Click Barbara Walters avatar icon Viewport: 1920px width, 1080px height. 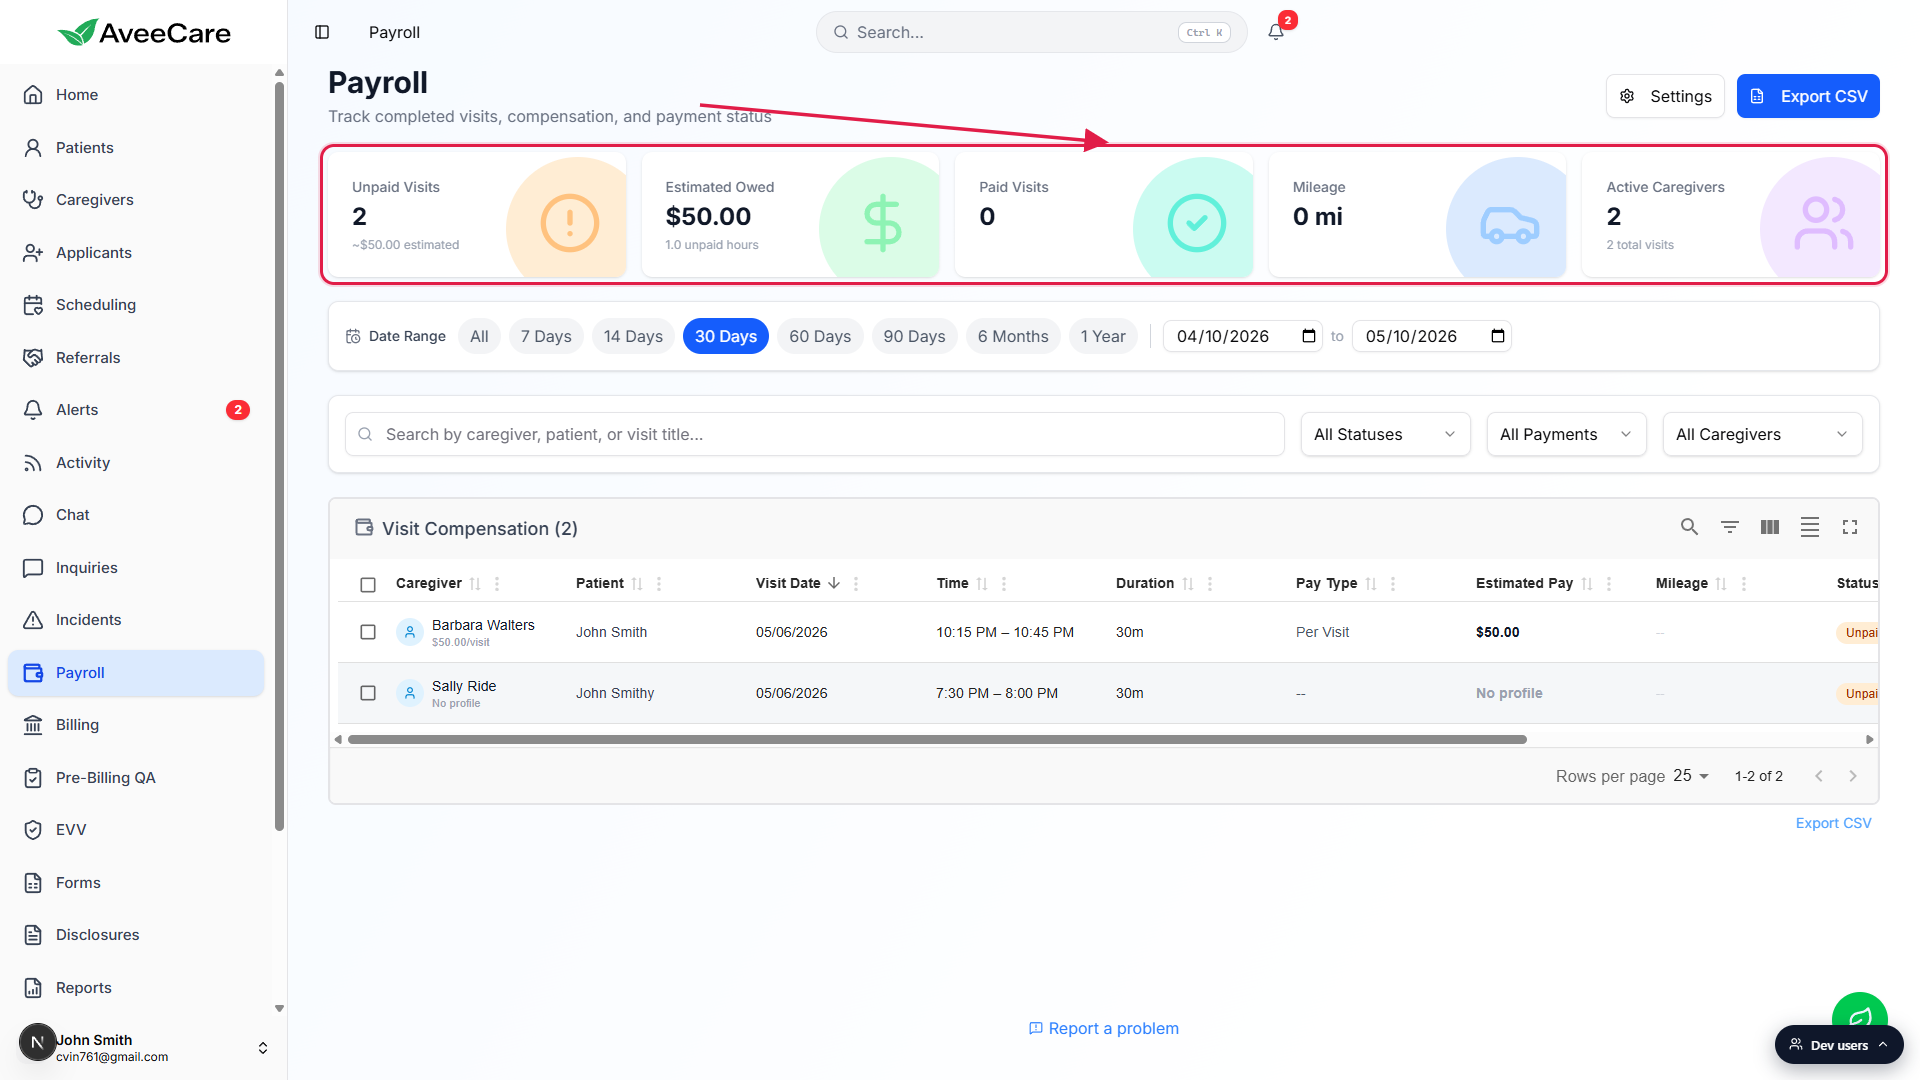(410, 632)
